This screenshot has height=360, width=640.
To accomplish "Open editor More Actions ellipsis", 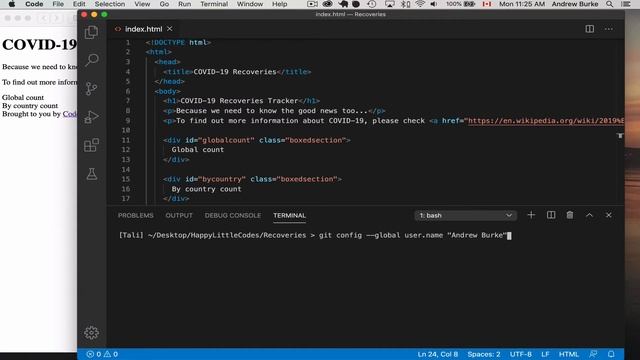I will tap(609, 29).
